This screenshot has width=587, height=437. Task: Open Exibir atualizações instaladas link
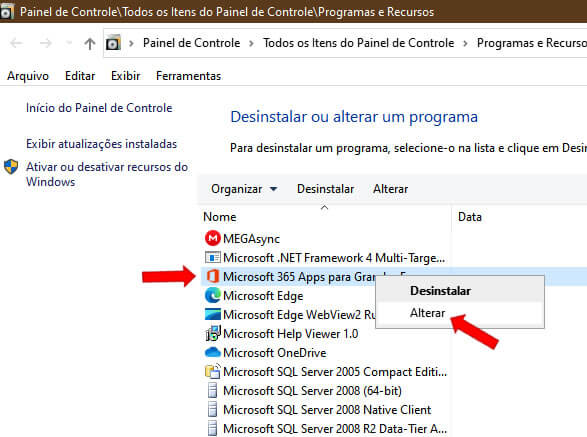pos(101,144)
